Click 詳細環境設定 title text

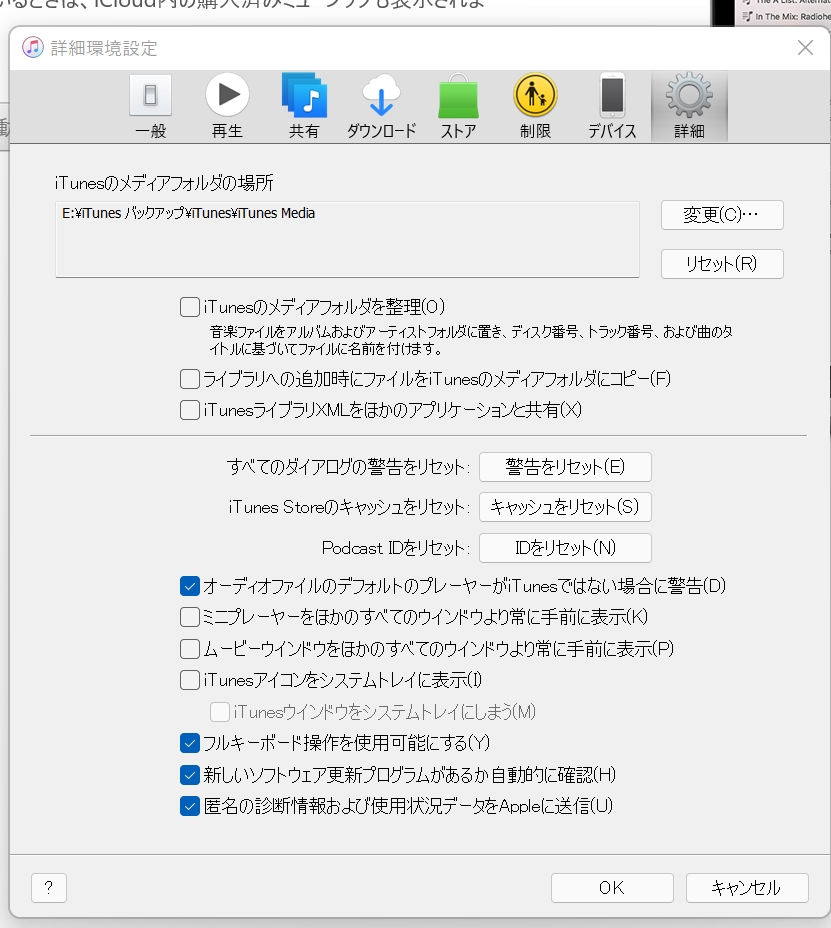tap(104, 48)
